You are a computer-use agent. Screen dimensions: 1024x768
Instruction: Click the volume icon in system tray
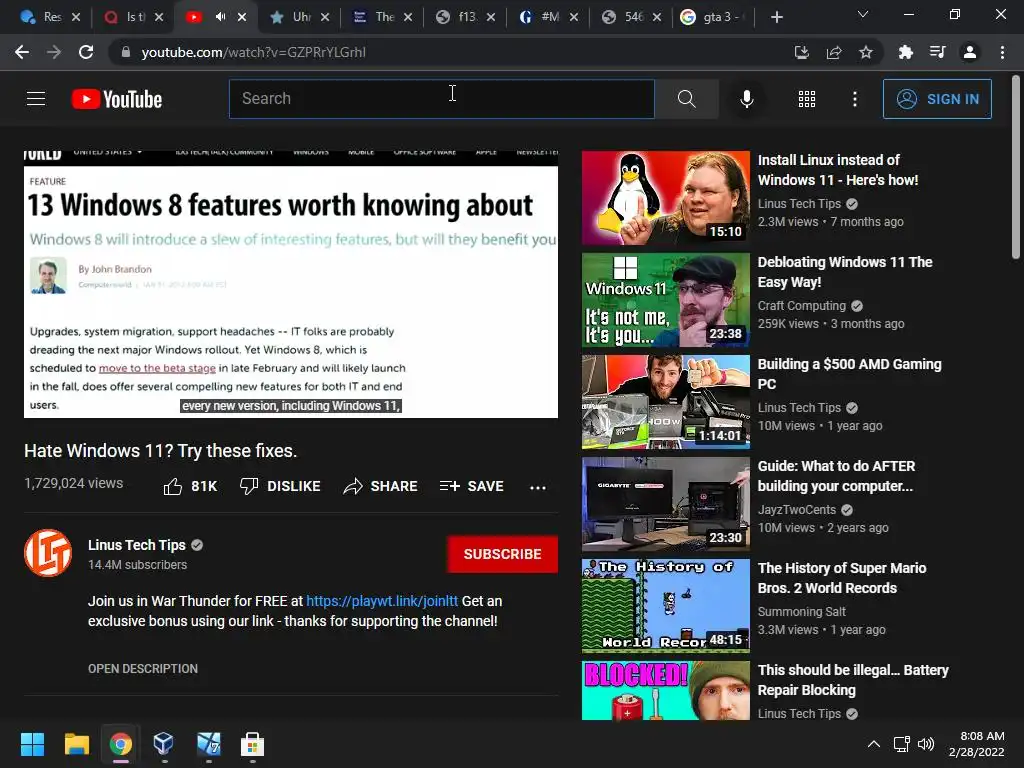[926, 744]
